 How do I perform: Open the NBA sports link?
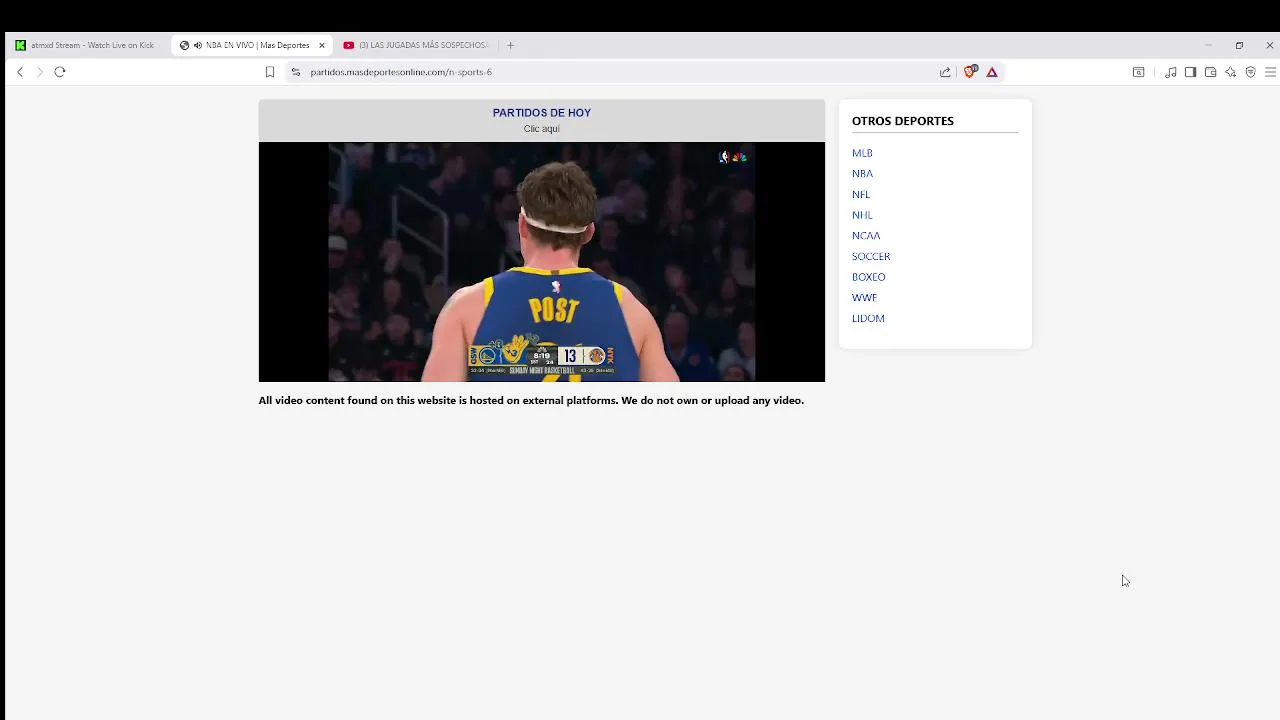click(x=862, y=174)
